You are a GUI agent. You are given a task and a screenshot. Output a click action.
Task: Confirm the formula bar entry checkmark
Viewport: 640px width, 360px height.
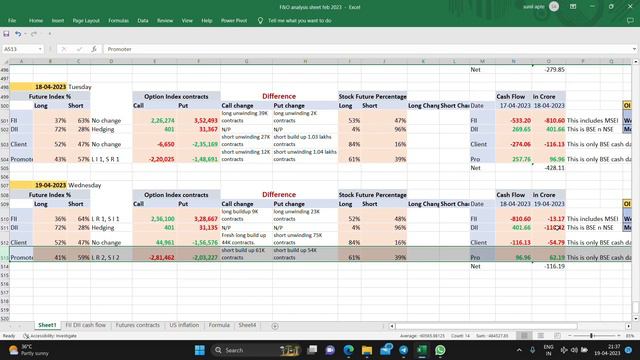coord(79,49)
